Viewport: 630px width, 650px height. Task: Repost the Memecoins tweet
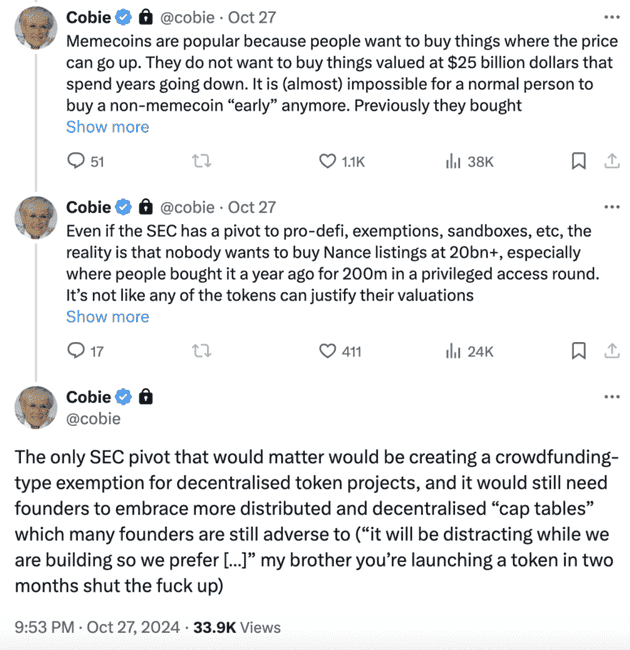[201, 161]
